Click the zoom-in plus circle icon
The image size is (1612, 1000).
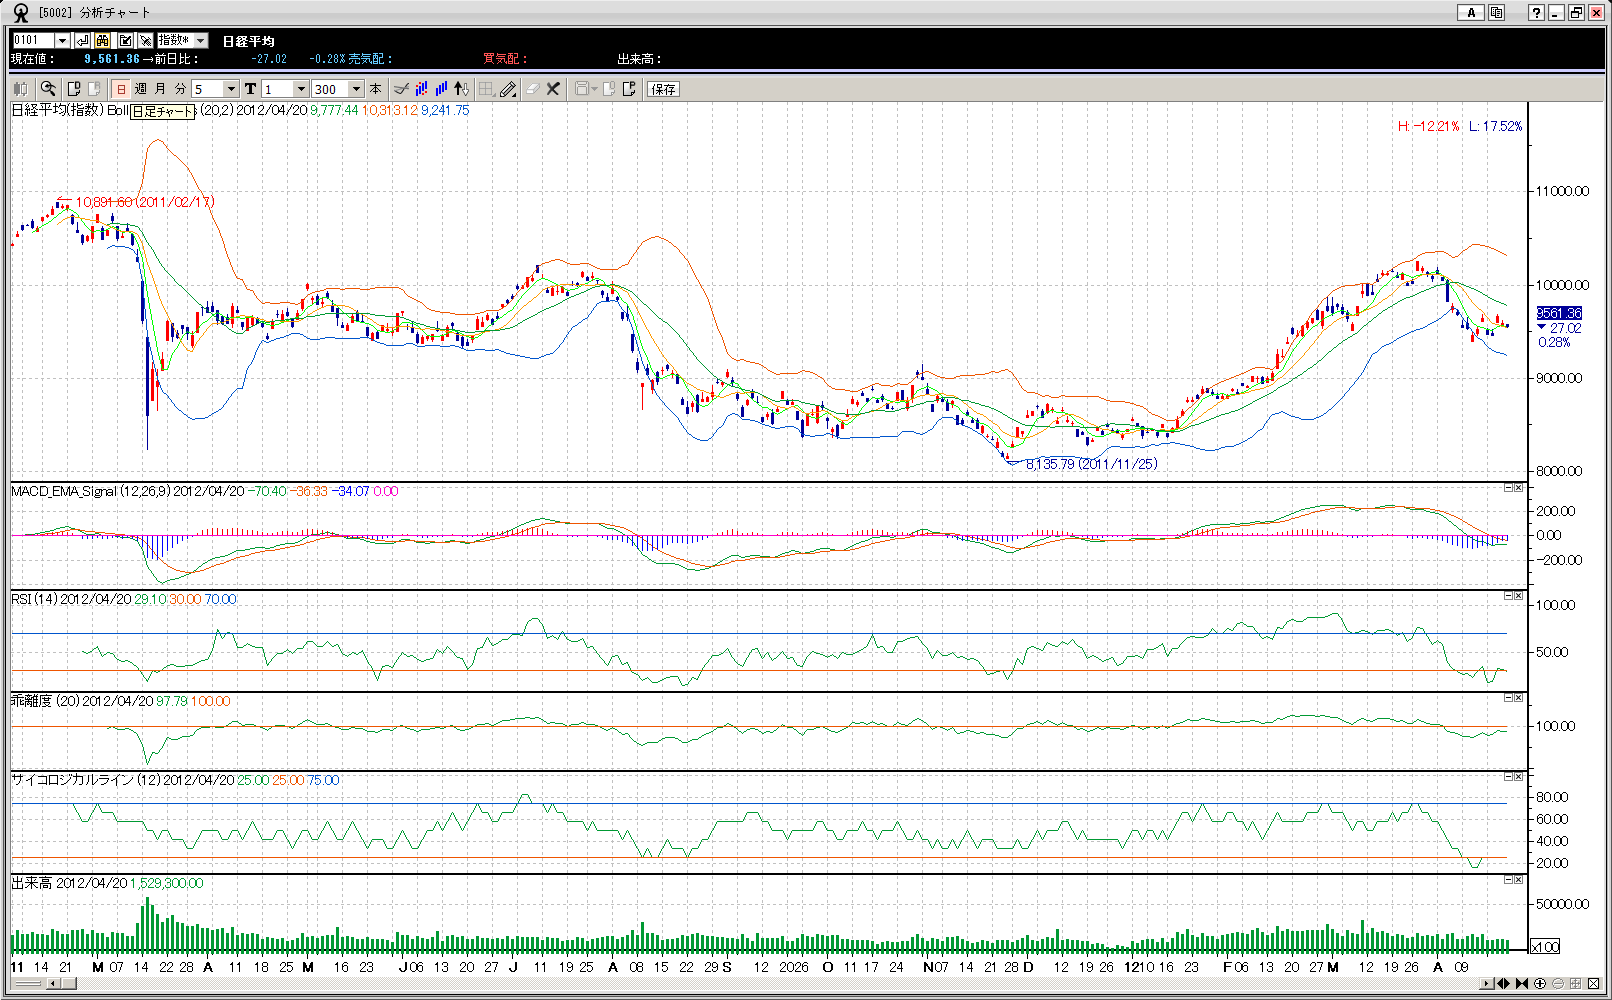[x=1540, y=984]
